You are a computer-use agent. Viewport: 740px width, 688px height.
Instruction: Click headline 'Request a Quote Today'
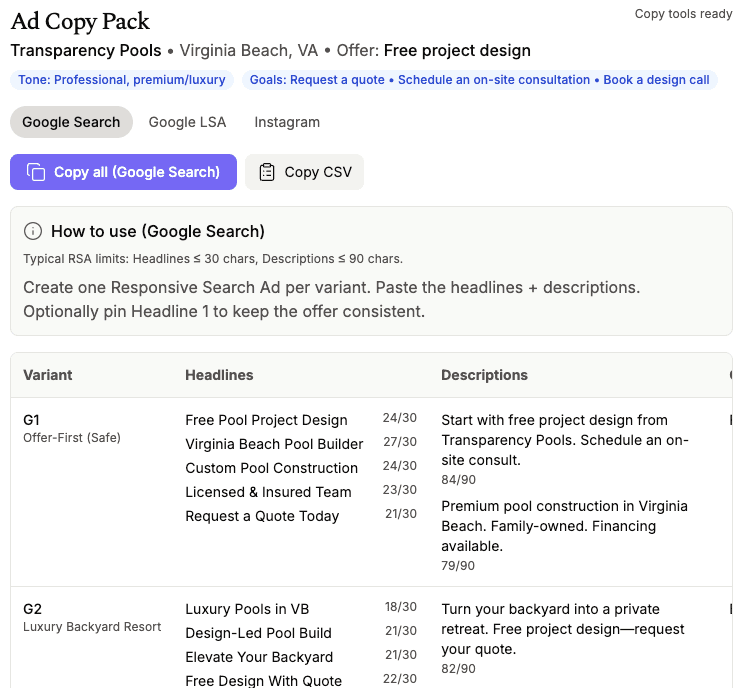pos(262,516)
